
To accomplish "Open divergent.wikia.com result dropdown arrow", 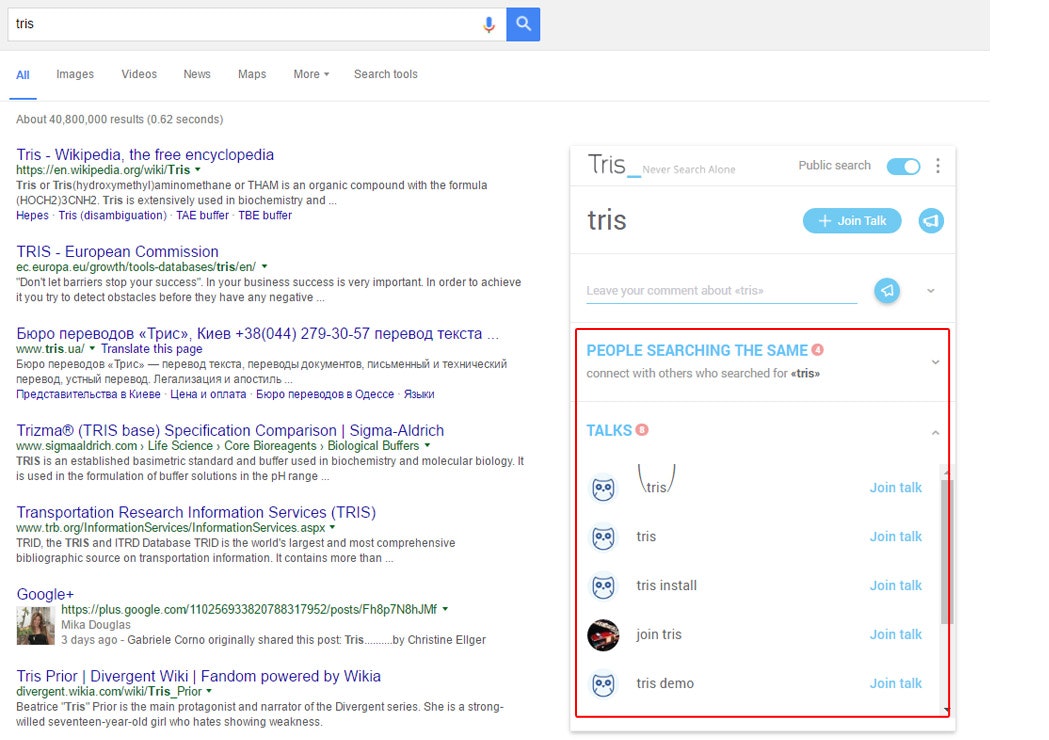I will tap(209, 691).
